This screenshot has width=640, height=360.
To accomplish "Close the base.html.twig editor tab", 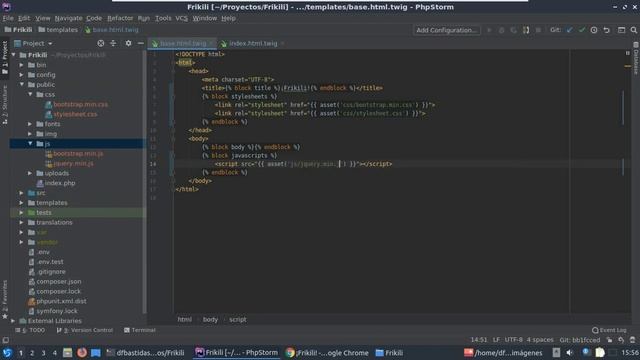I will 211,43.
